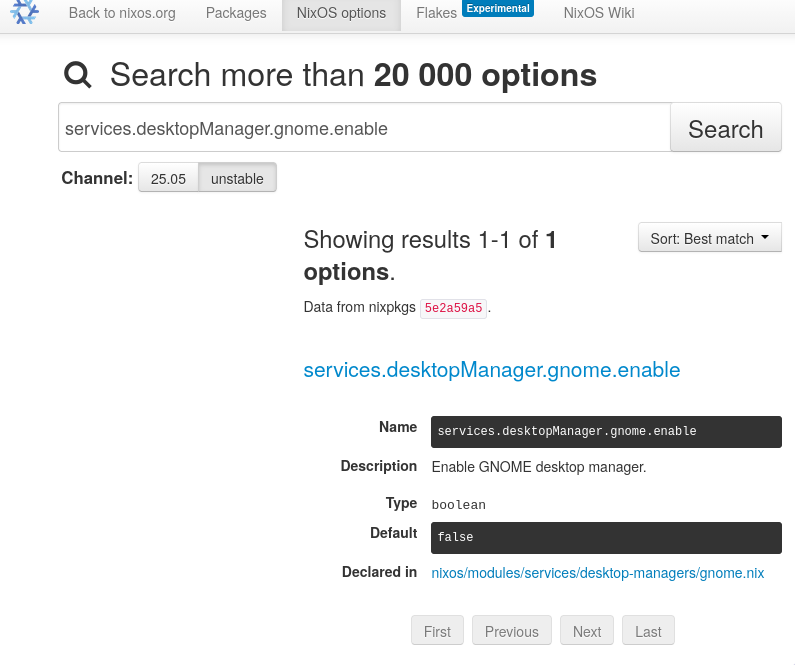Select the NixOS options tab

pyautogui.click(x=341, y=14)
